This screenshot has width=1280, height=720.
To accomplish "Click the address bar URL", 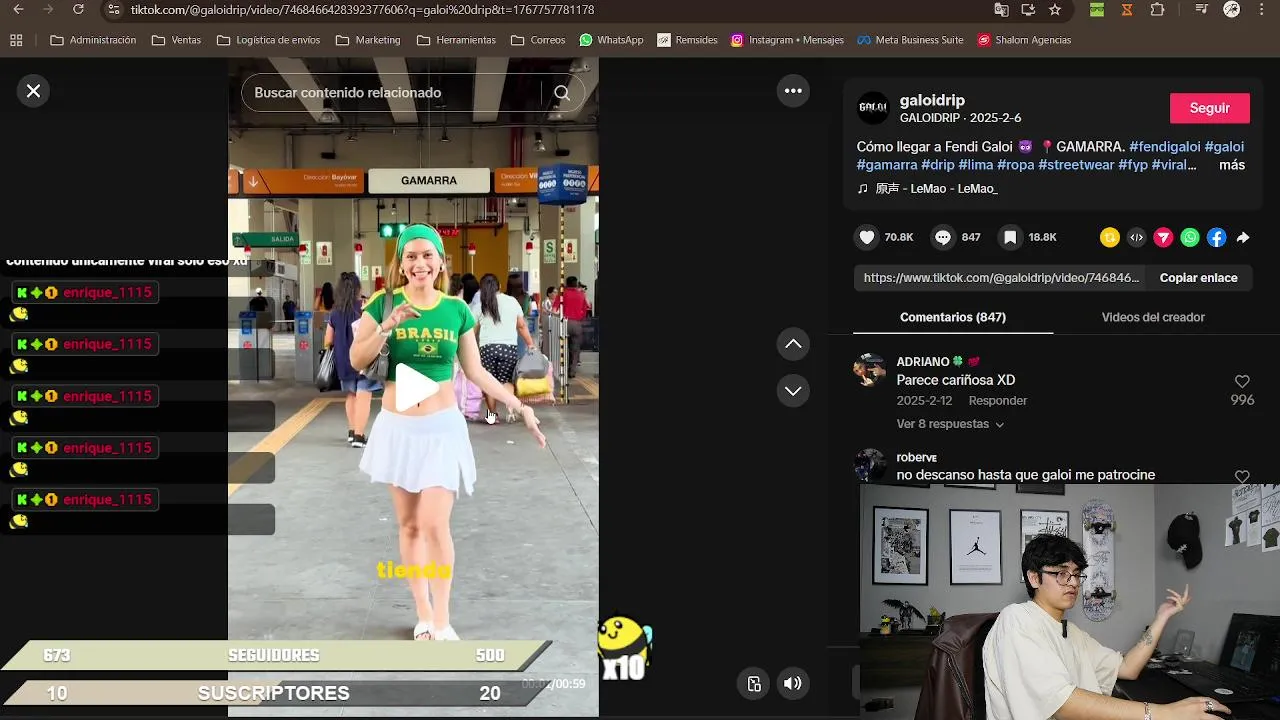I will click(x=363, y=10).
